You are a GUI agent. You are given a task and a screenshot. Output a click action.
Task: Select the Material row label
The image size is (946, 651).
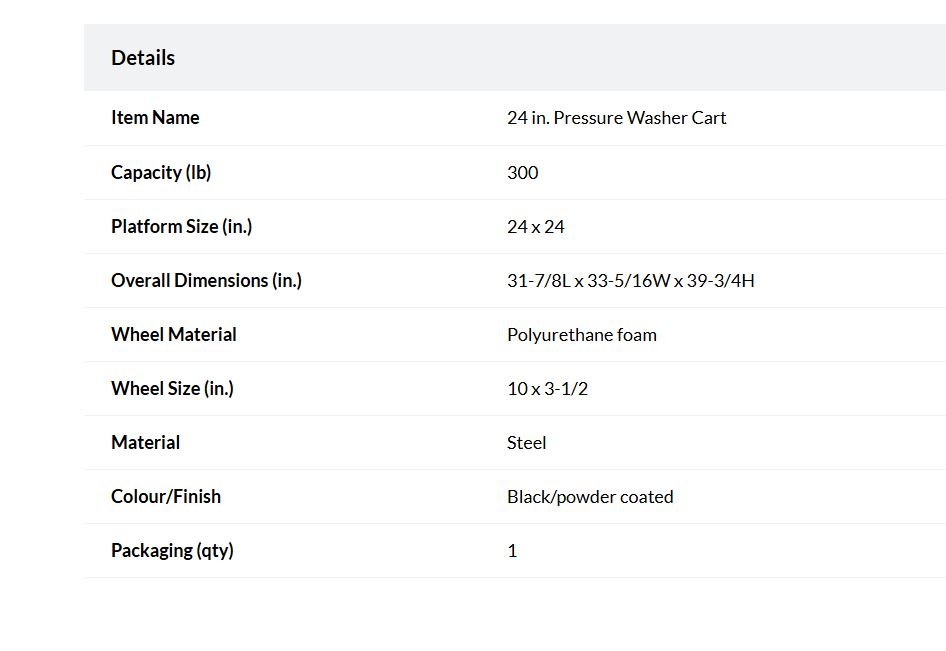(145, 443)
